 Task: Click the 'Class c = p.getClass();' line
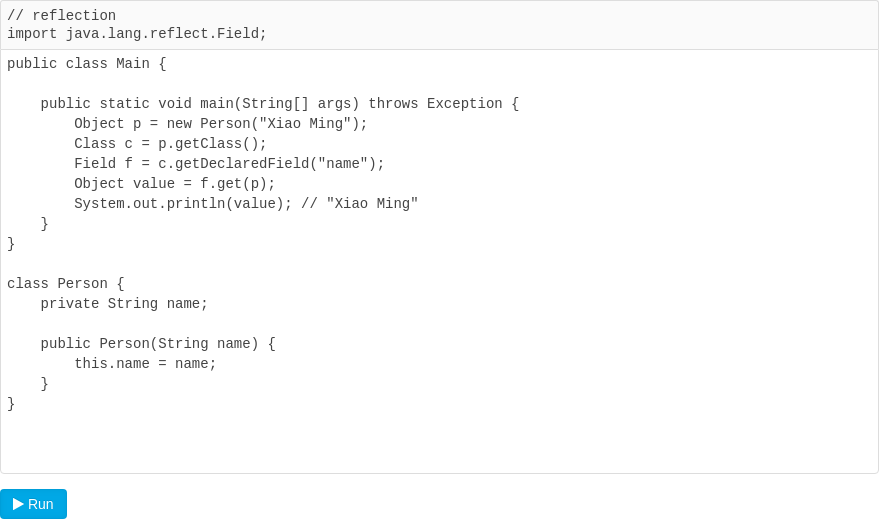(x=170, y=144)
